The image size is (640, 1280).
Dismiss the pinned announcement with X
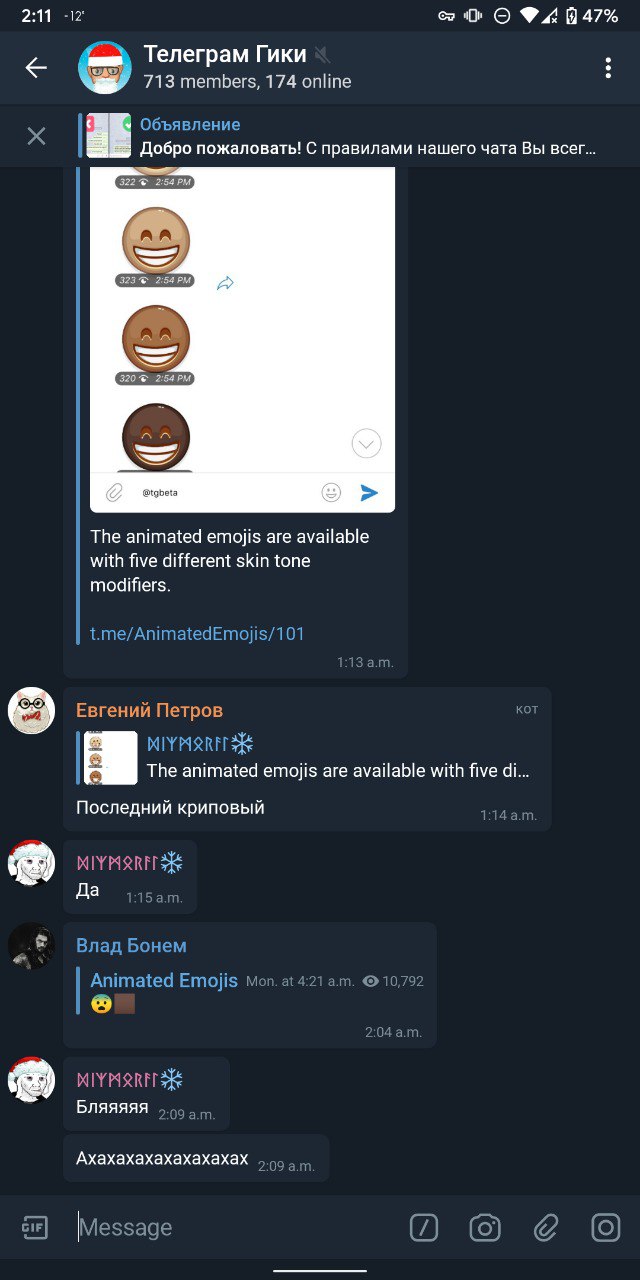[36, 136]
